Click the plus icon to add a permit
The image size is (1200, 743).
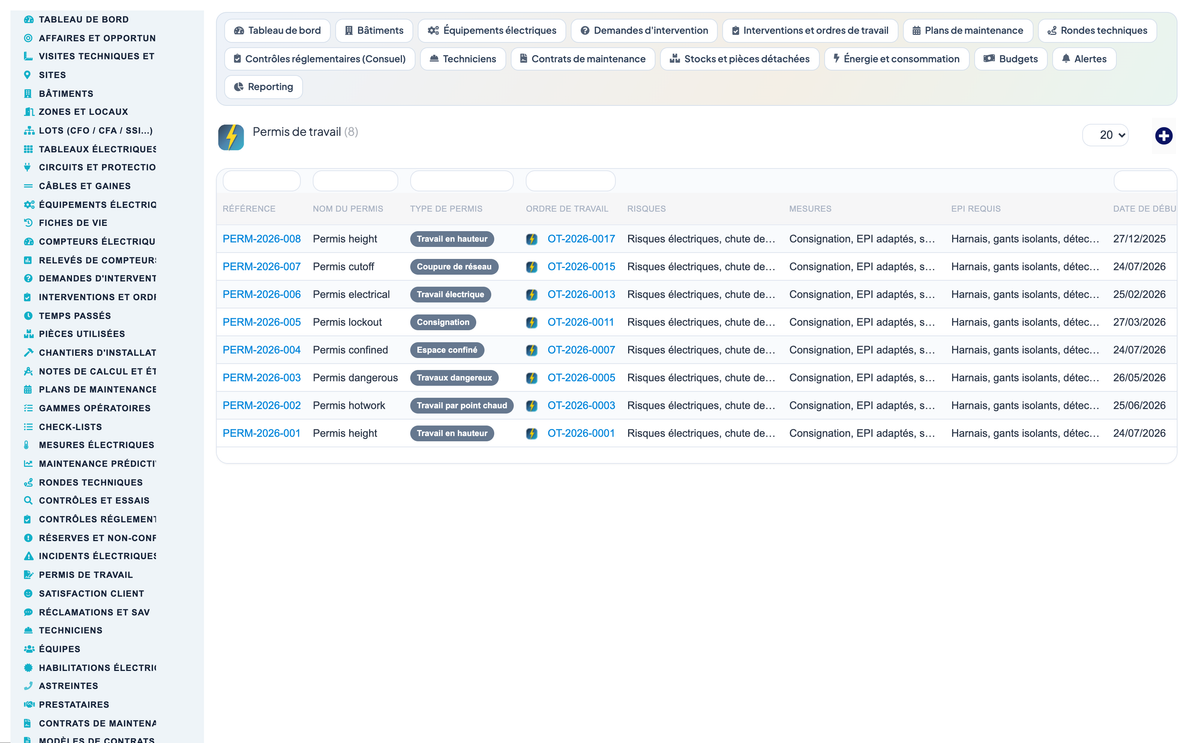1163,135
